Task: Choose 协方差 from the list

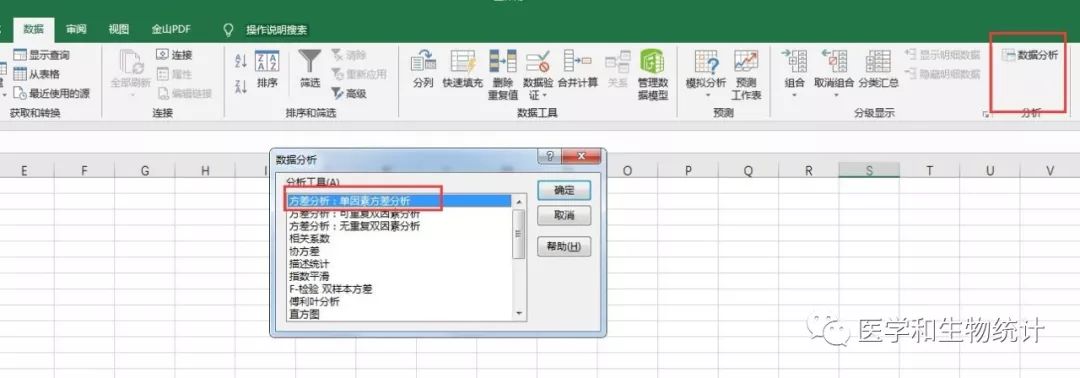Action: pos(398,251)
